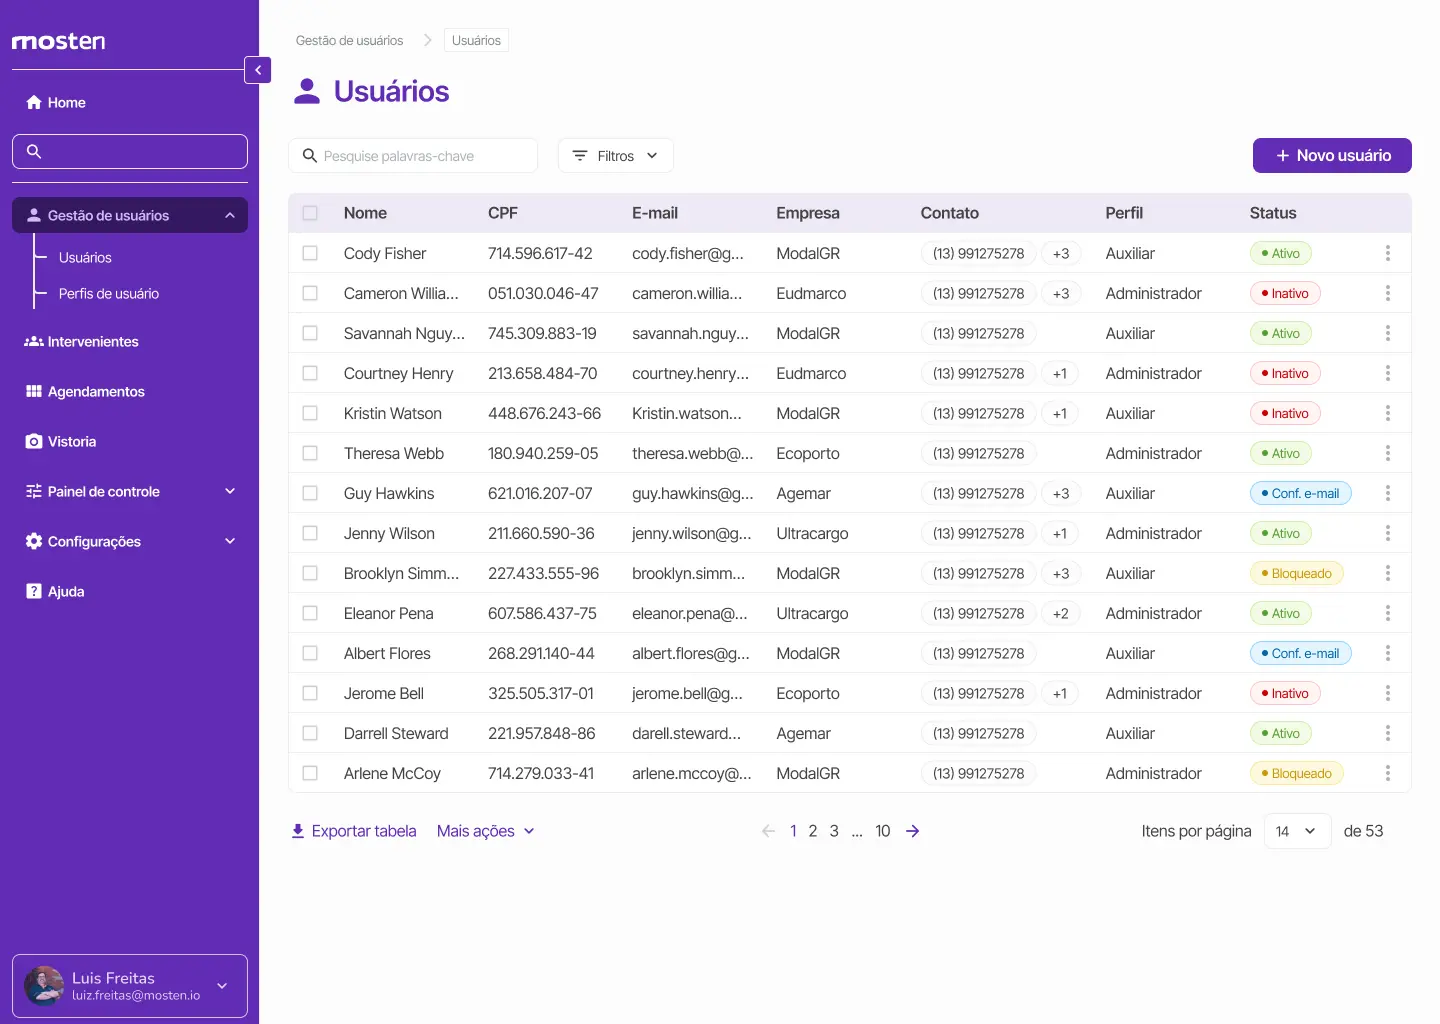Open the three-dot menu for Cody Fisher

point(1387,254)
